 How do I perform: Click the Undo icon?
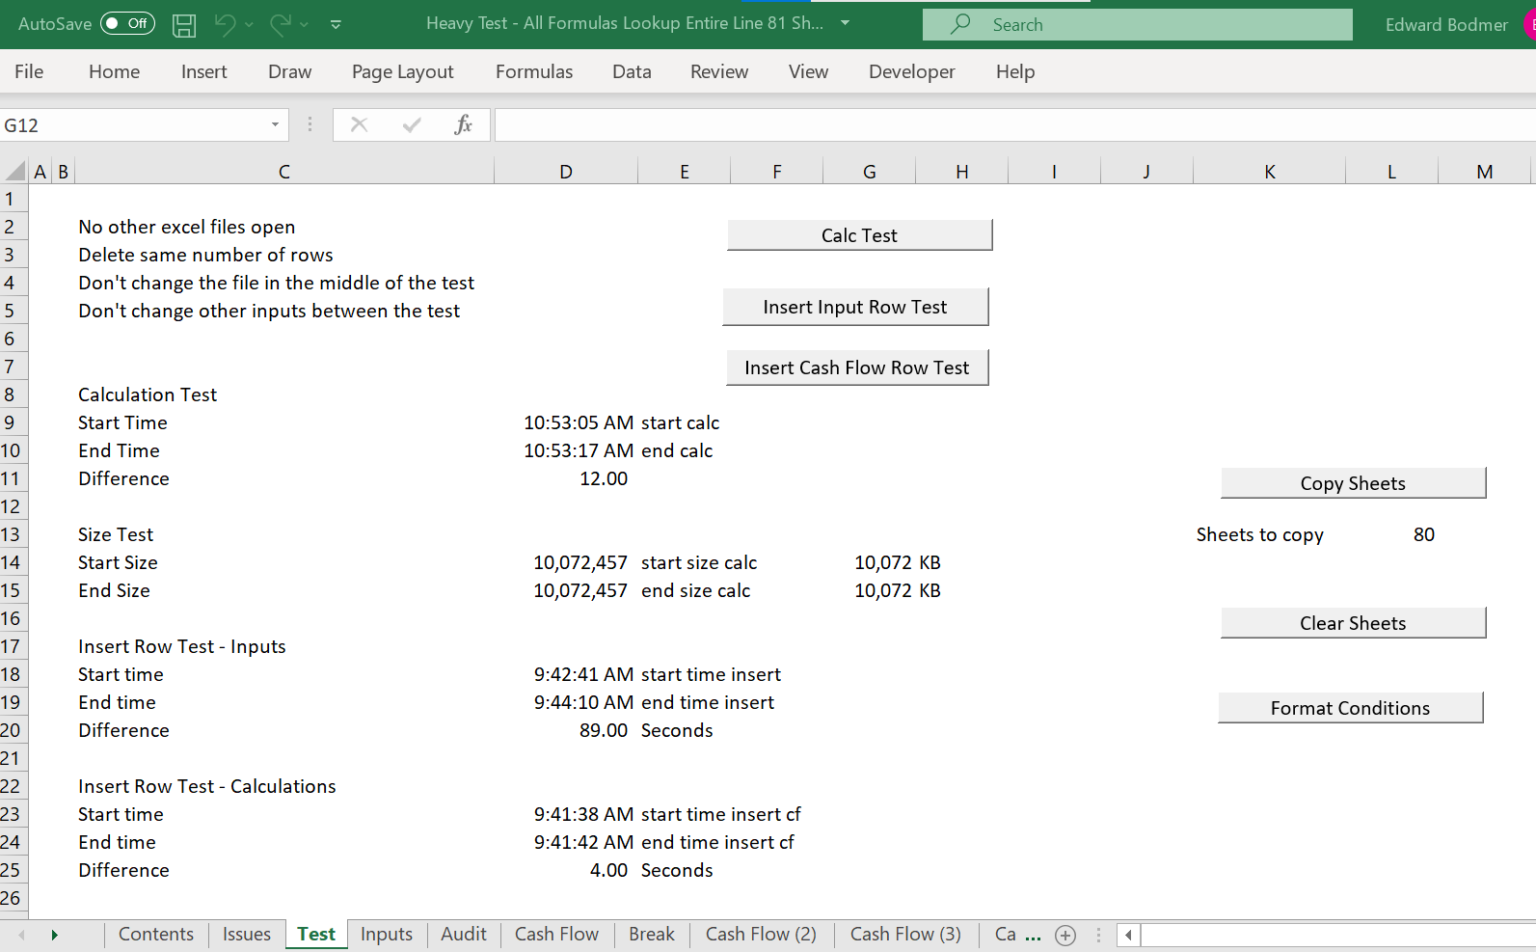[225, 24]
